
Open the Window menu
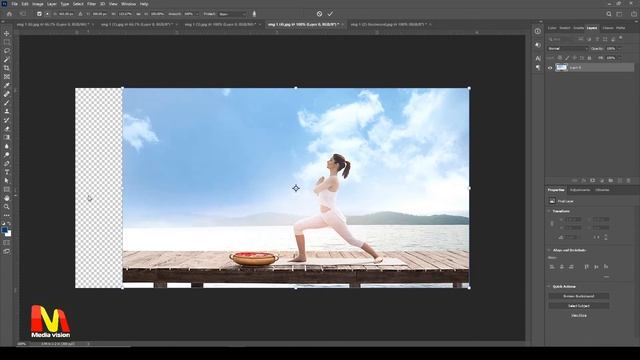point(128,4)
